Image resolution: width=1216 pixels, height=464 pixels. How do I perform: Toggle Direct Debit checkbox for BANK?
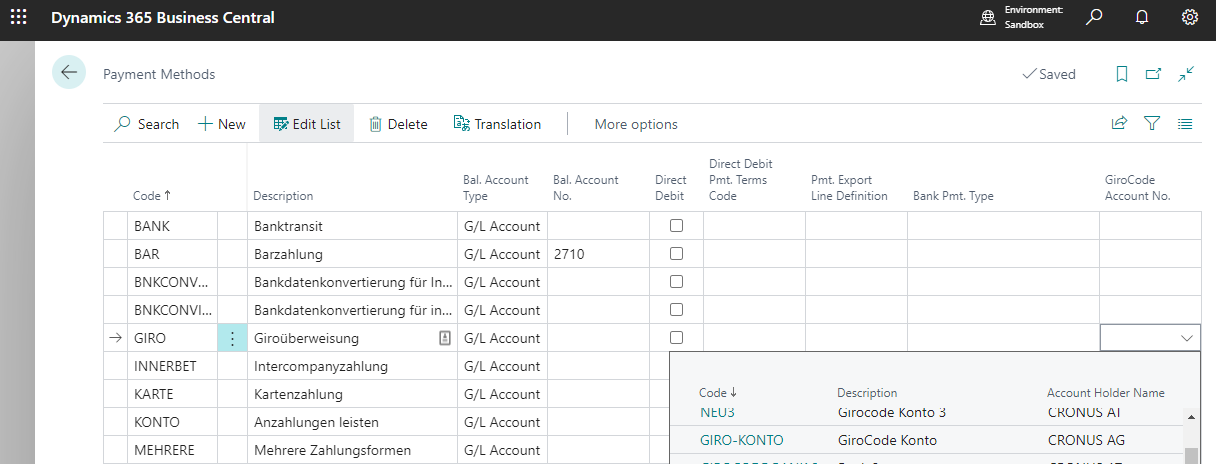(x=676, y=226)
